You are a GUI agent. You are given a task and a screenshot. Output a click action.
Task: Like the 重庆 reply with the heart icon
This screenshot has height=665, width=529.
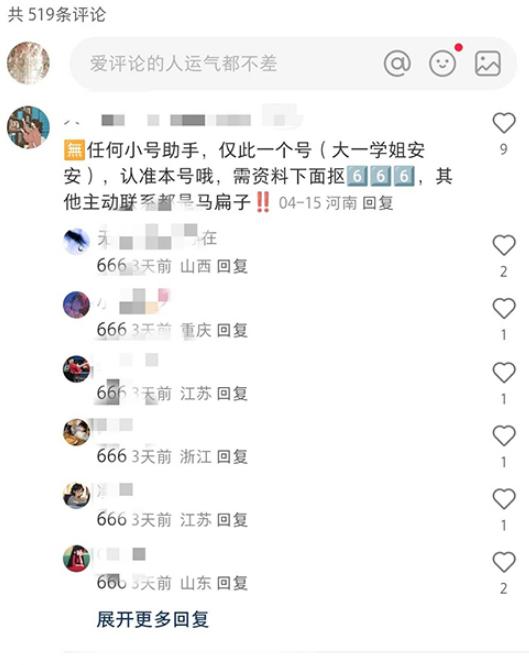(504, 308)
